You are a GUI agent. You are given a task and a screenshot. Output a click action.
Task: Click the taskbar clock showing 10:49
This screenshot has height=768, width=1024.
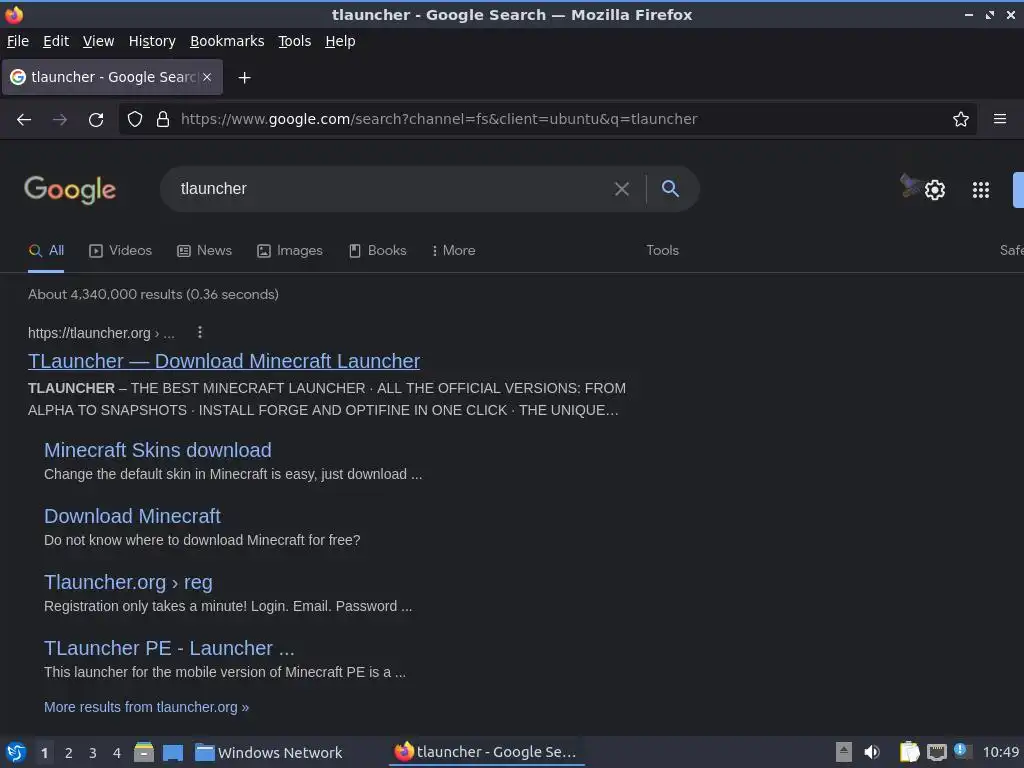pyautogui.click(x=1000, y=752)
